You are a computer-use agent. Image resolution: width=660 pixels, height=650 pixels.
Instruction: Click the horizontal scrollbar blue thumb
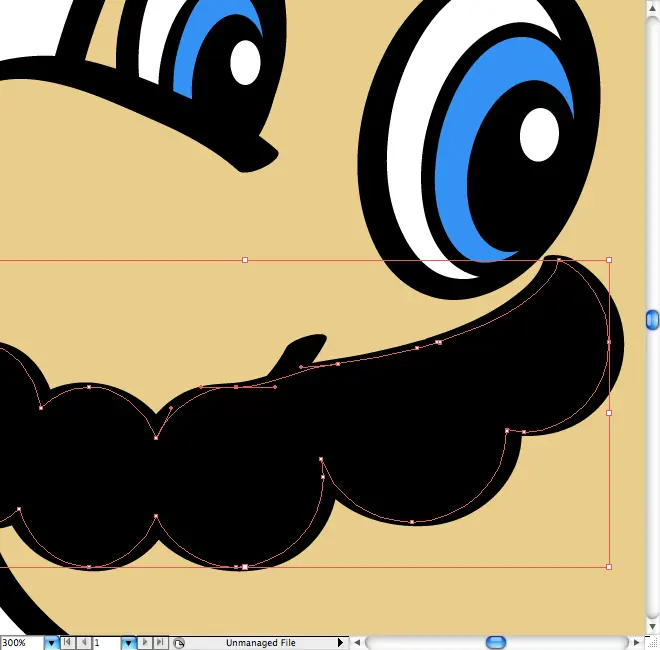point(496,642)
